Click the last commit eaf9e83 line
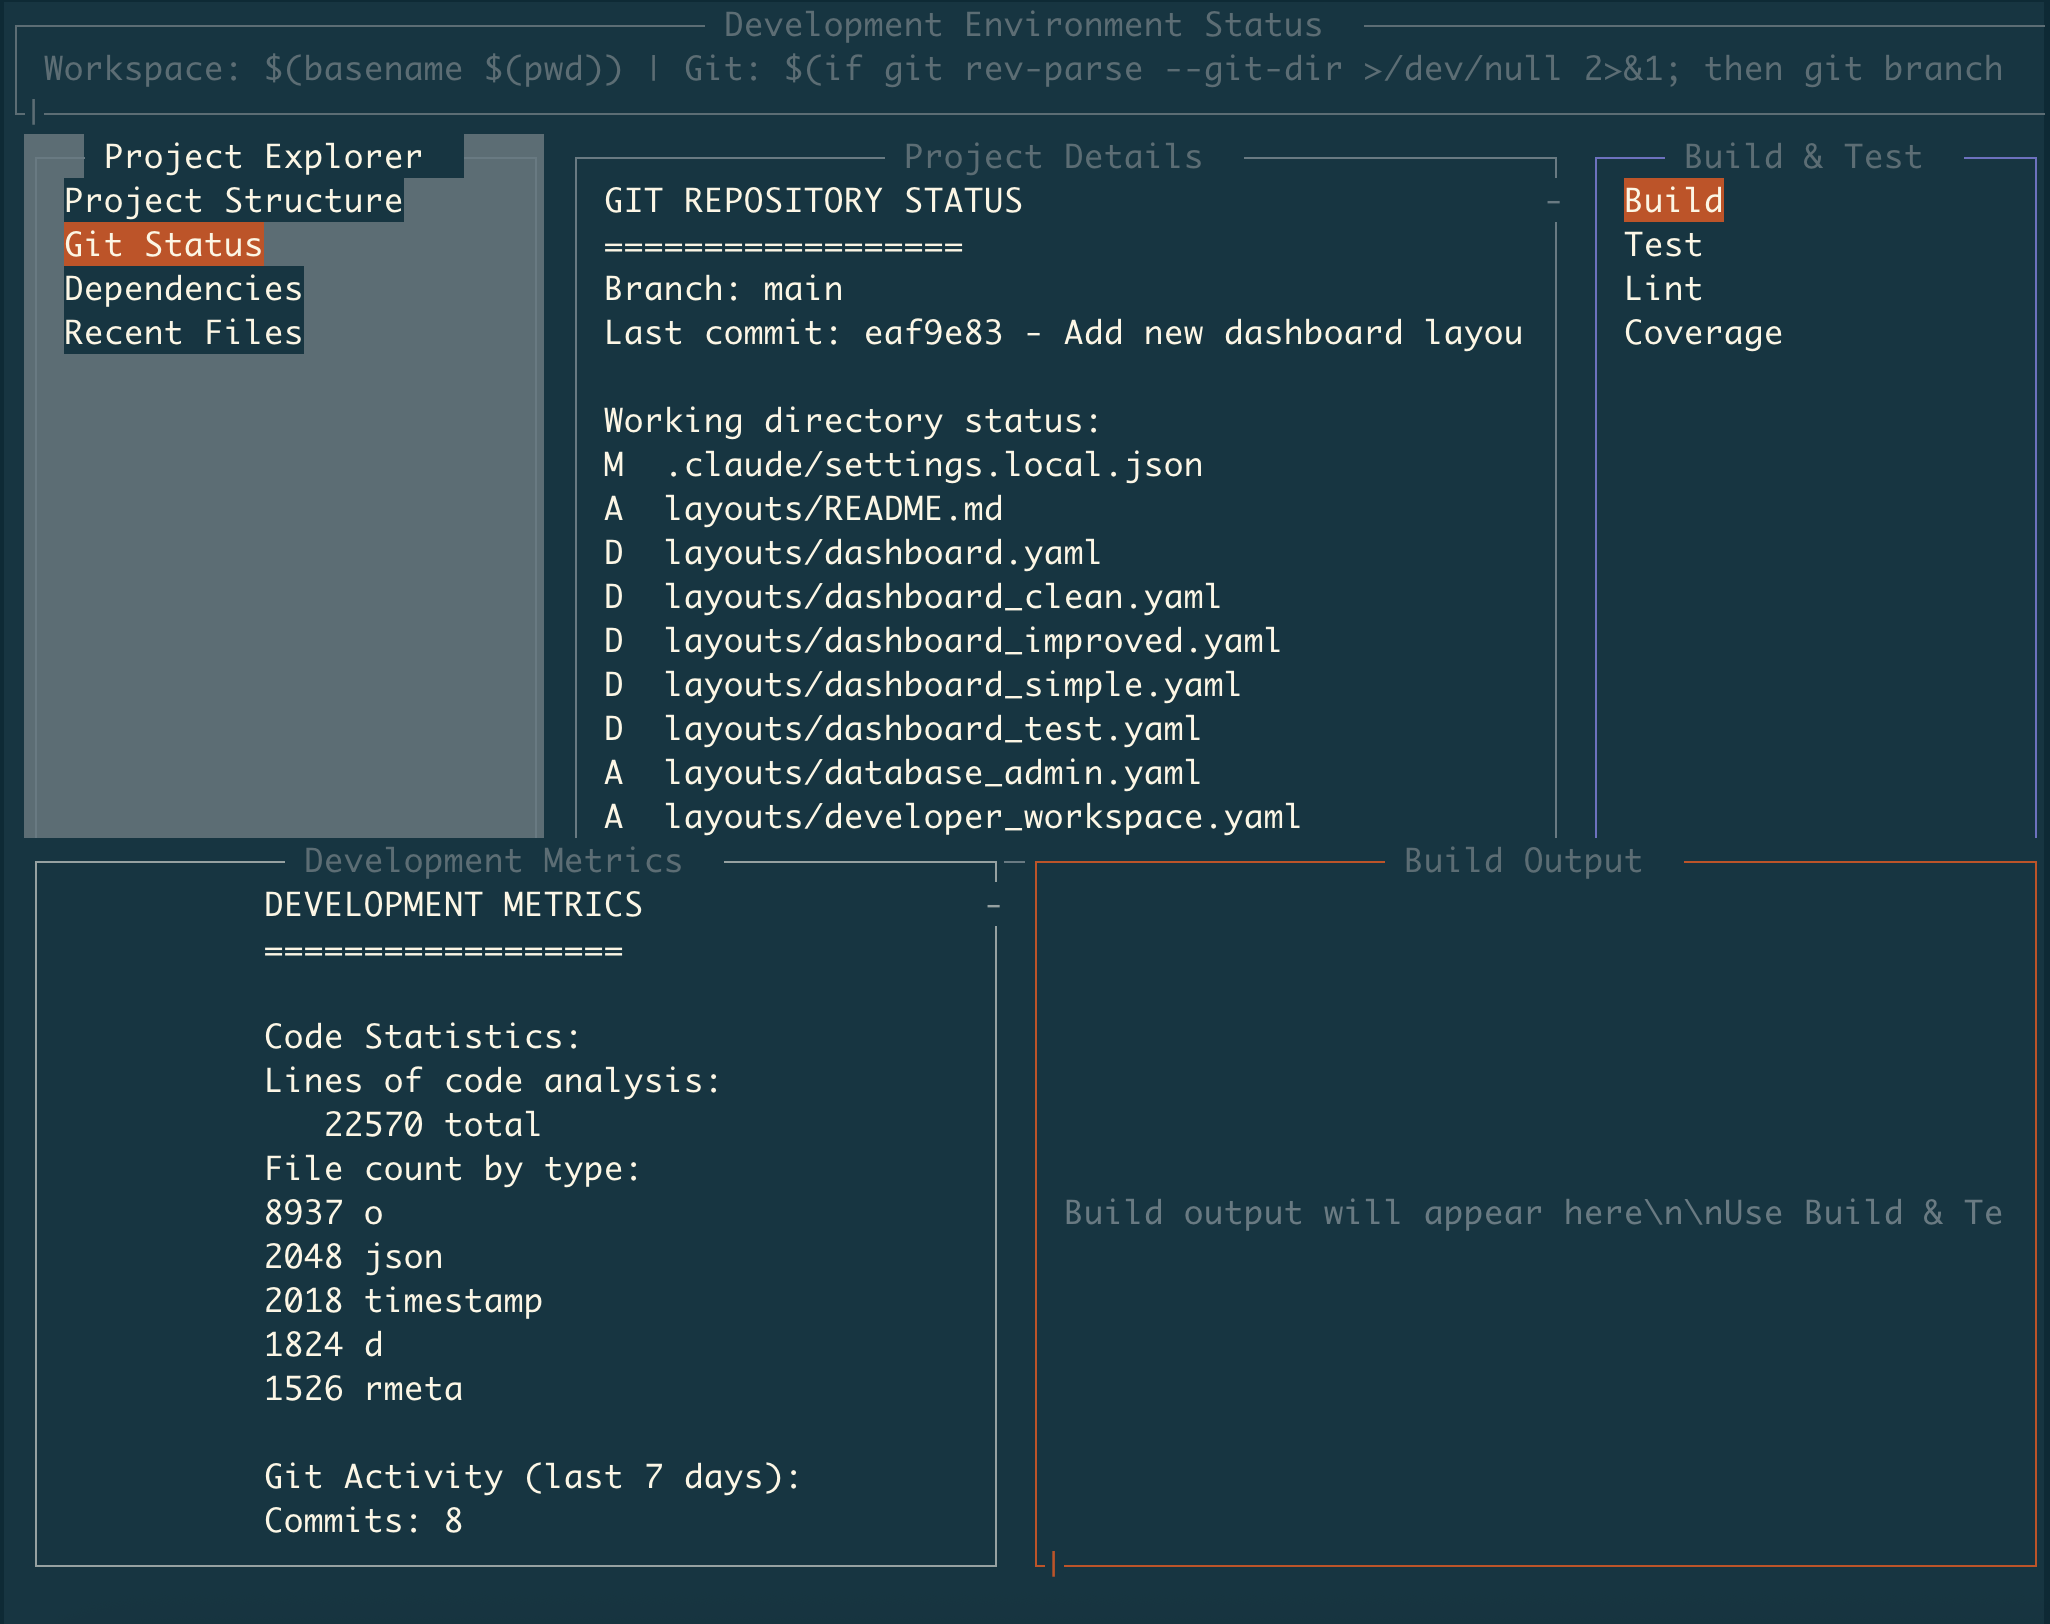2050x1624 pixels. (1063, 331)
